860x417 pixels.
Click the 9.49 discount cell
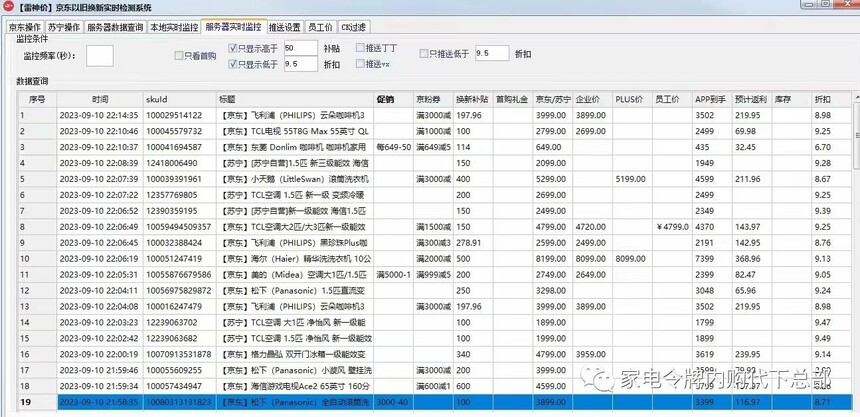(831, 338)
